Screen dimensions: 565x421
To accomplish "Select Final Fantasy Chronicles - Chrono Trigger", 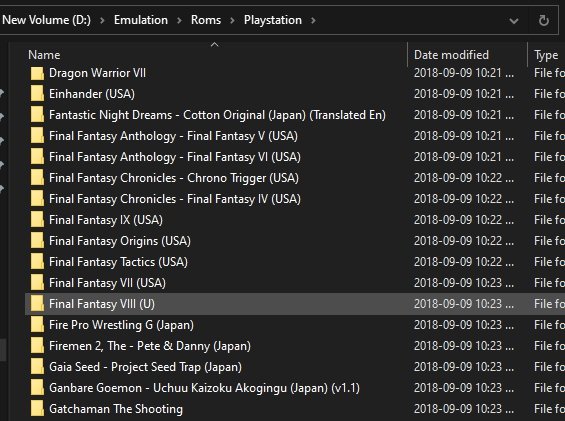I will click(x=174, y=178).
